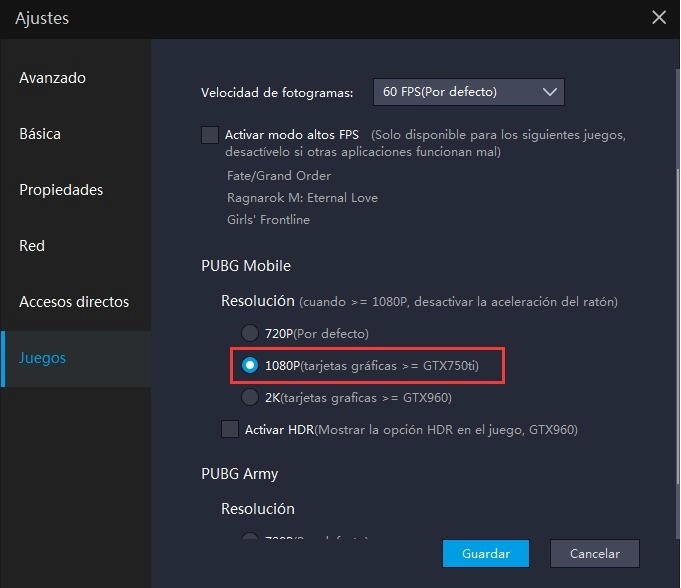681x588 pixels.
Task: Enable Activar modo altos FPS checkbox
Action: (210, 135)
